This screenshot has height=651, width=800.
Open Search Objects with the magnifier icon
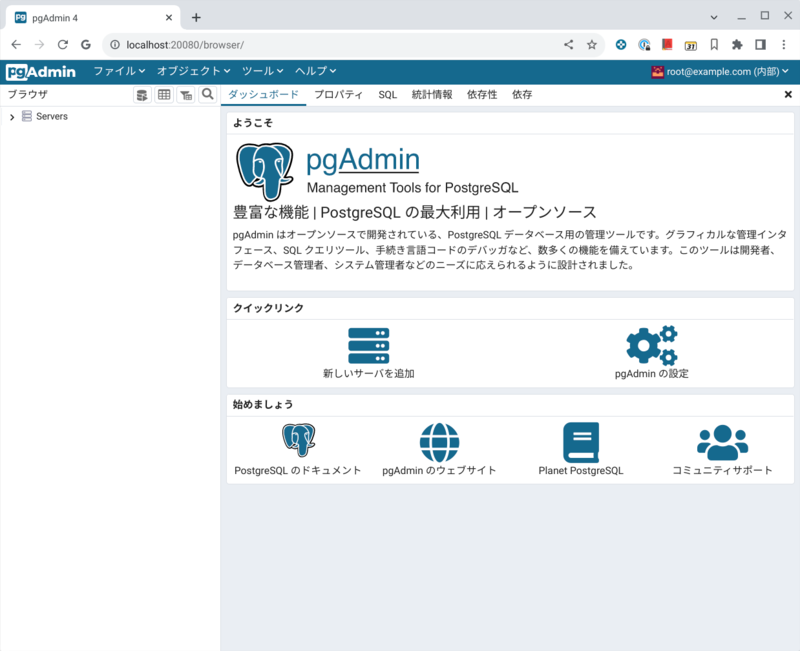[x=207, y=94]
